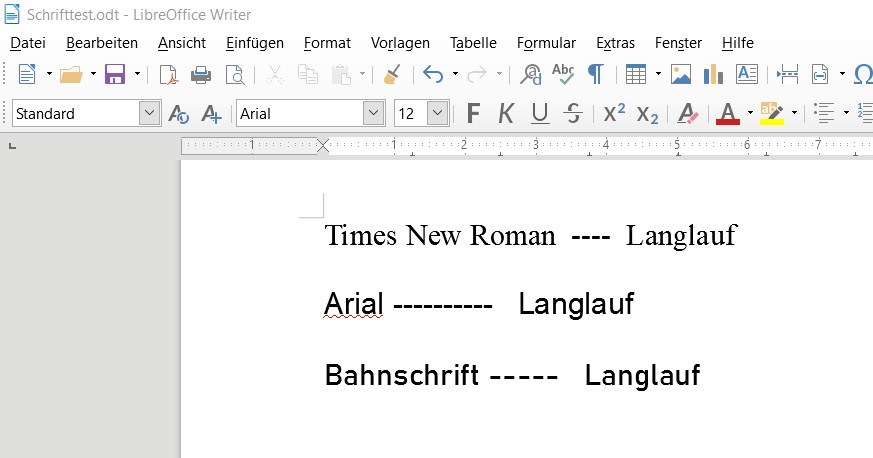Export directly as PDF icon
The width and height of the screenshot is (873, 458).
[x=168, y=74]
